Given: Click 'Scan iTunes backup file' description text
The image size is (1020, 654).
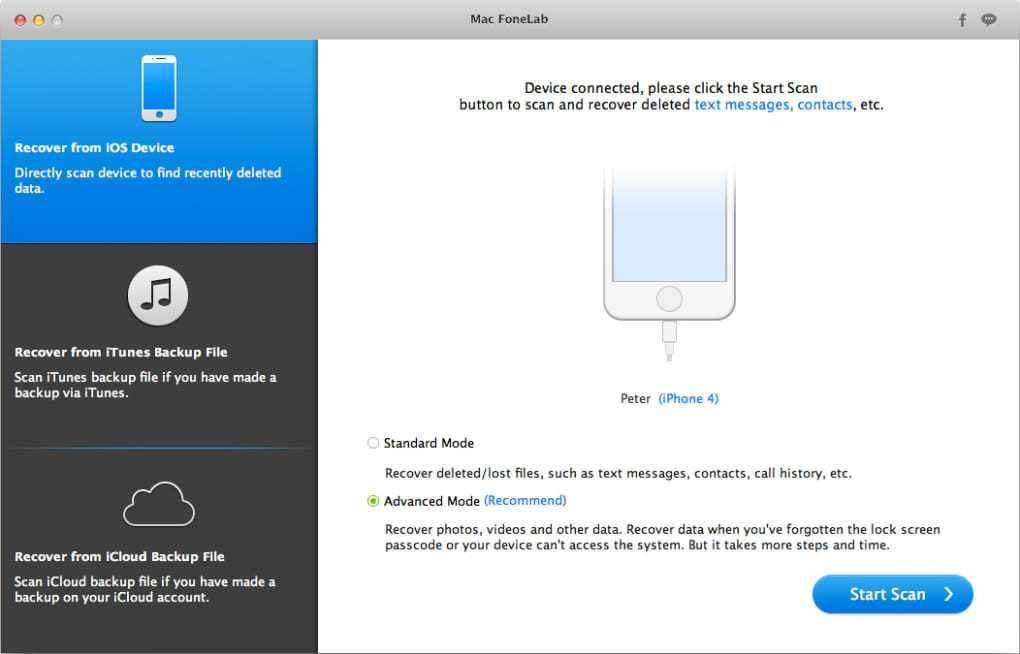Looking at the screenshot, I should 145,385.
